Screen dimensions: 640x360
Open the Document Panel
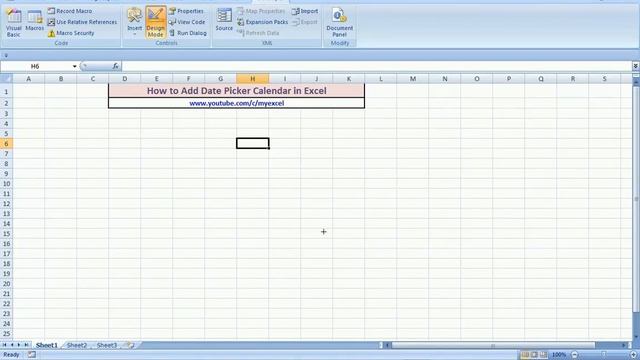[340, 22]
